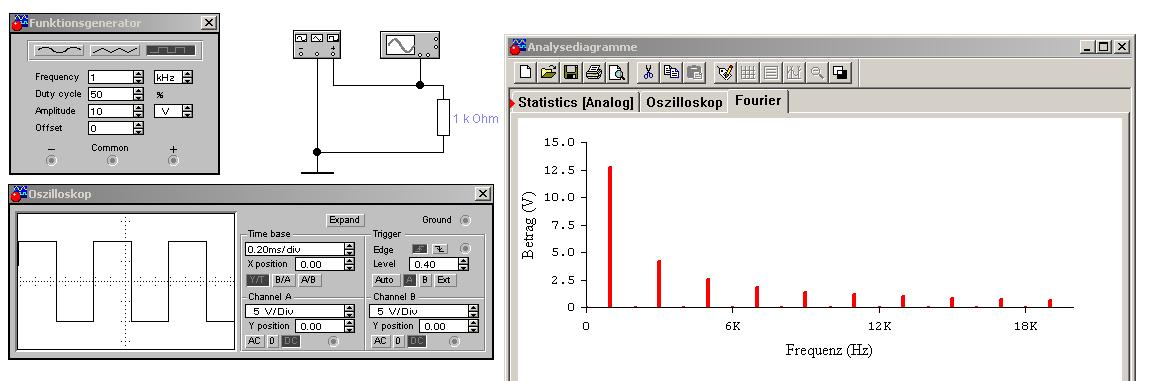1153x381 pixels.
Task: Set Channel A coupling to 0
Action: pos(273,341)
